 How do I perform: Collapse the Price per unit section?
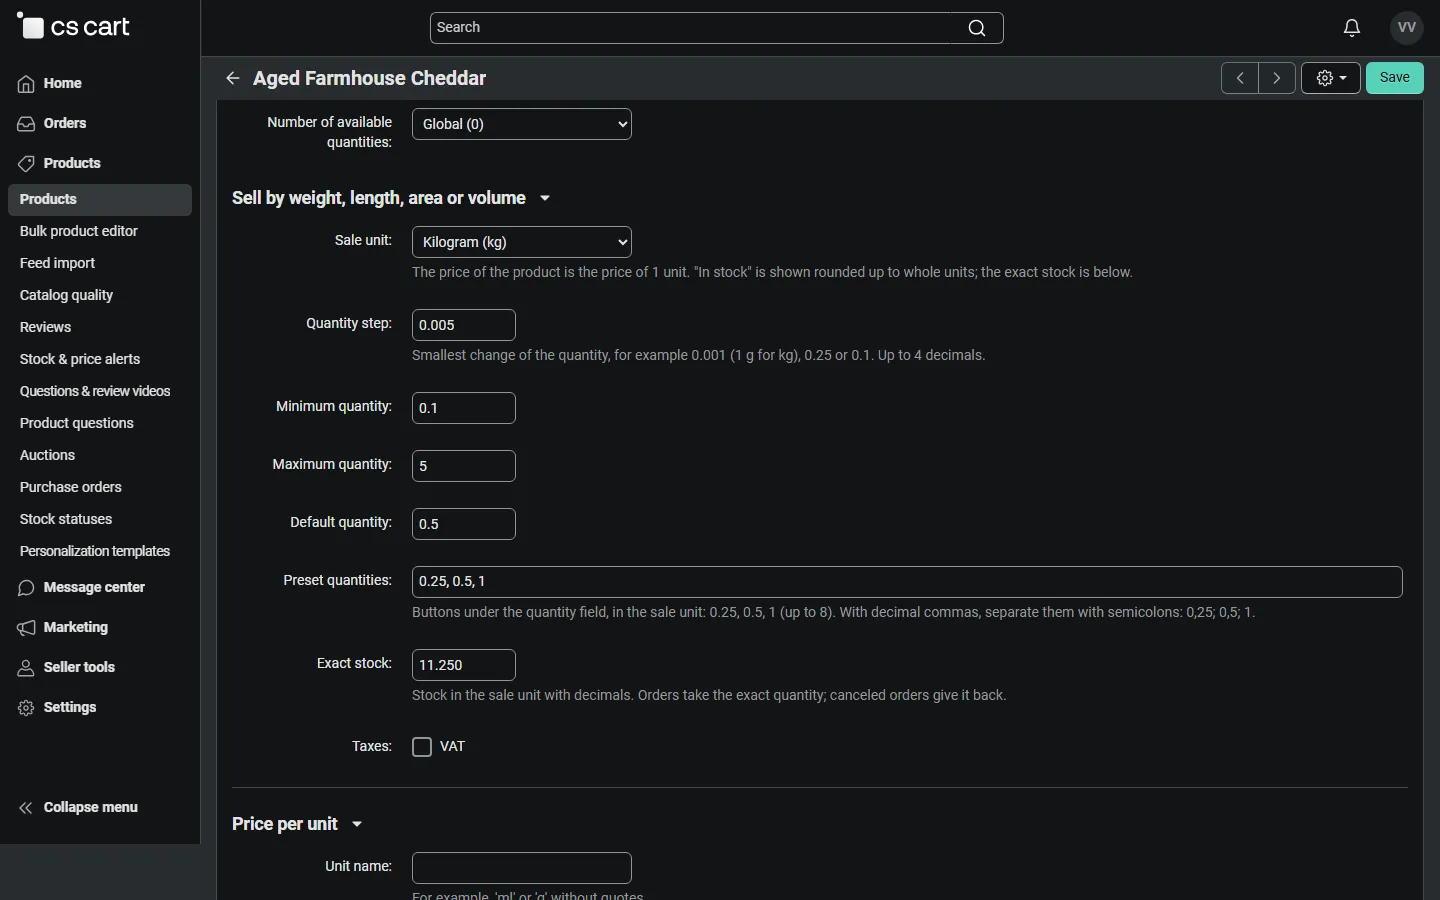297,824
